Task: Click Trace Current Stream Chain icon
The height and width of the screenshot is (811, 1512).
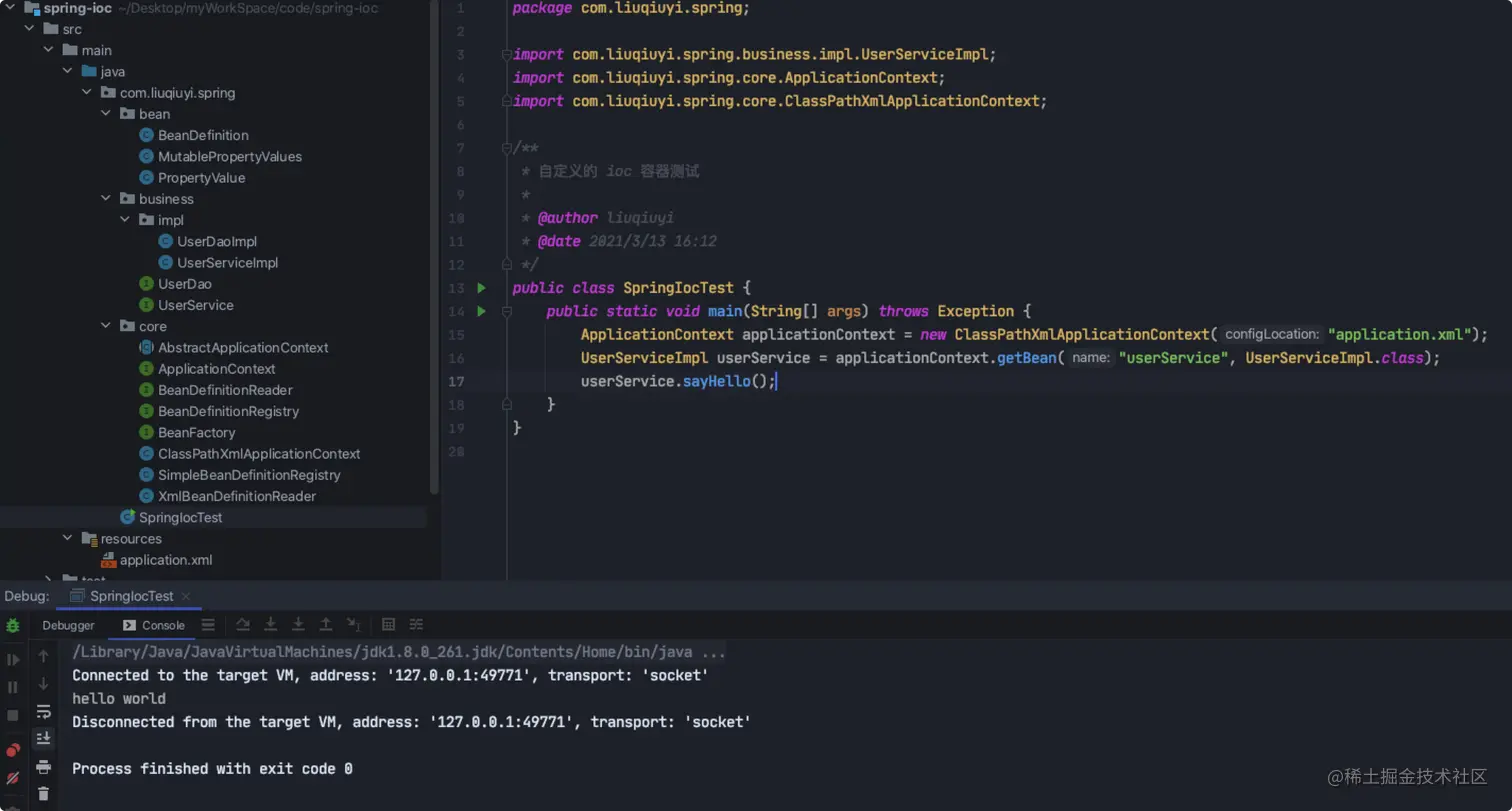Action: click(417, 625)
